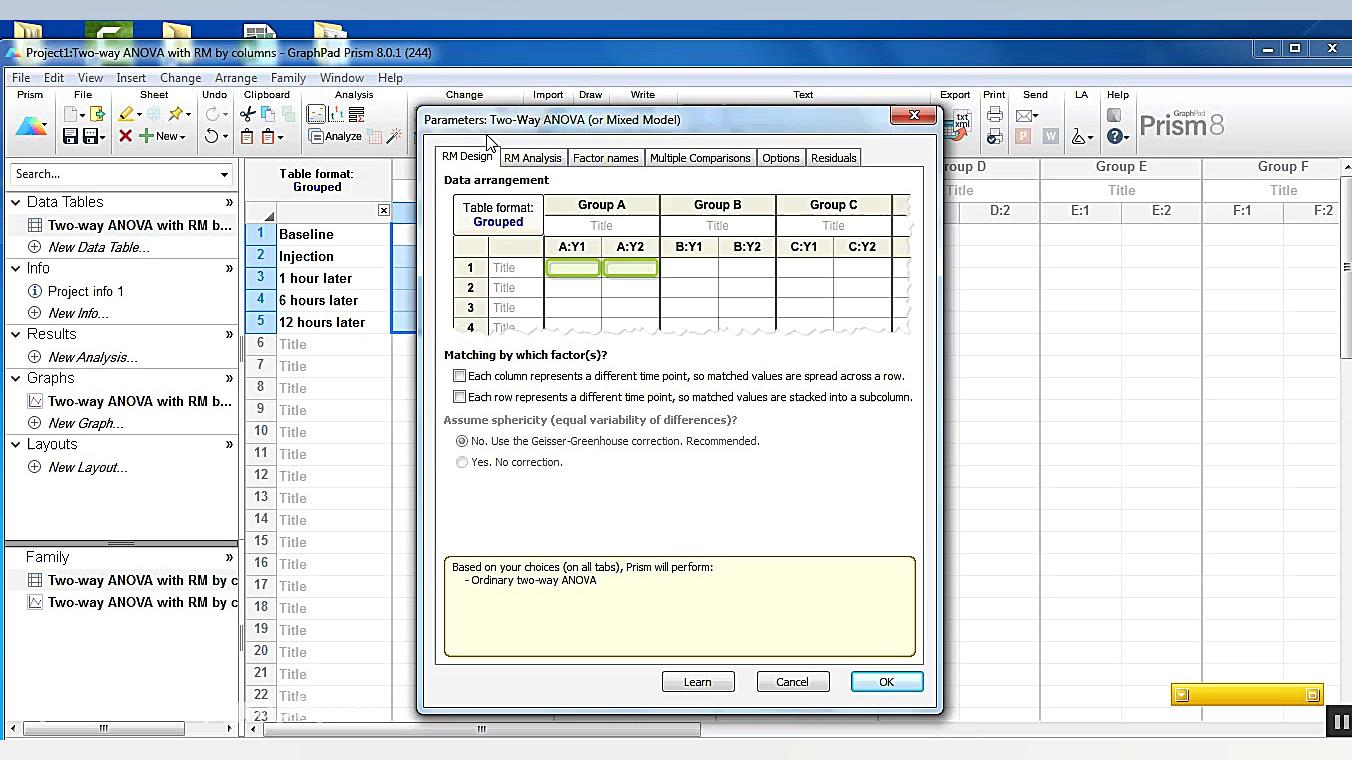This screenshot has height=760, width=1352.
Task: Click the sigma rows analysis icon
Action: tap(356, 114)
